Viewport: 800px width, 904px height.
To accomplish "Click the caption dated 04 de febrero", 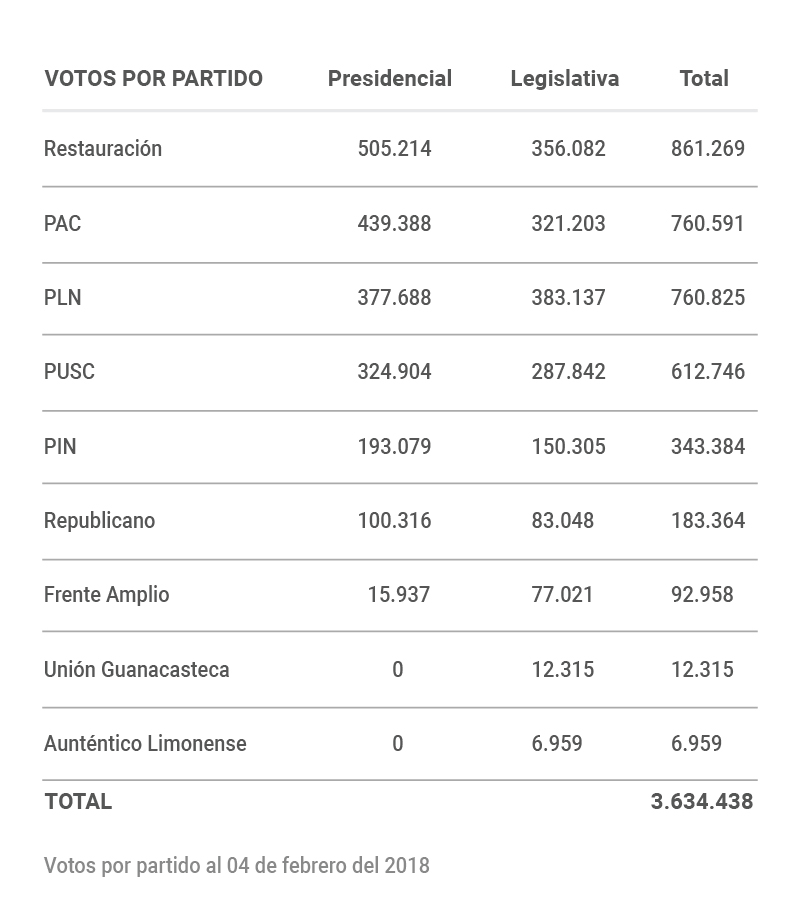I will click(236, 865).
